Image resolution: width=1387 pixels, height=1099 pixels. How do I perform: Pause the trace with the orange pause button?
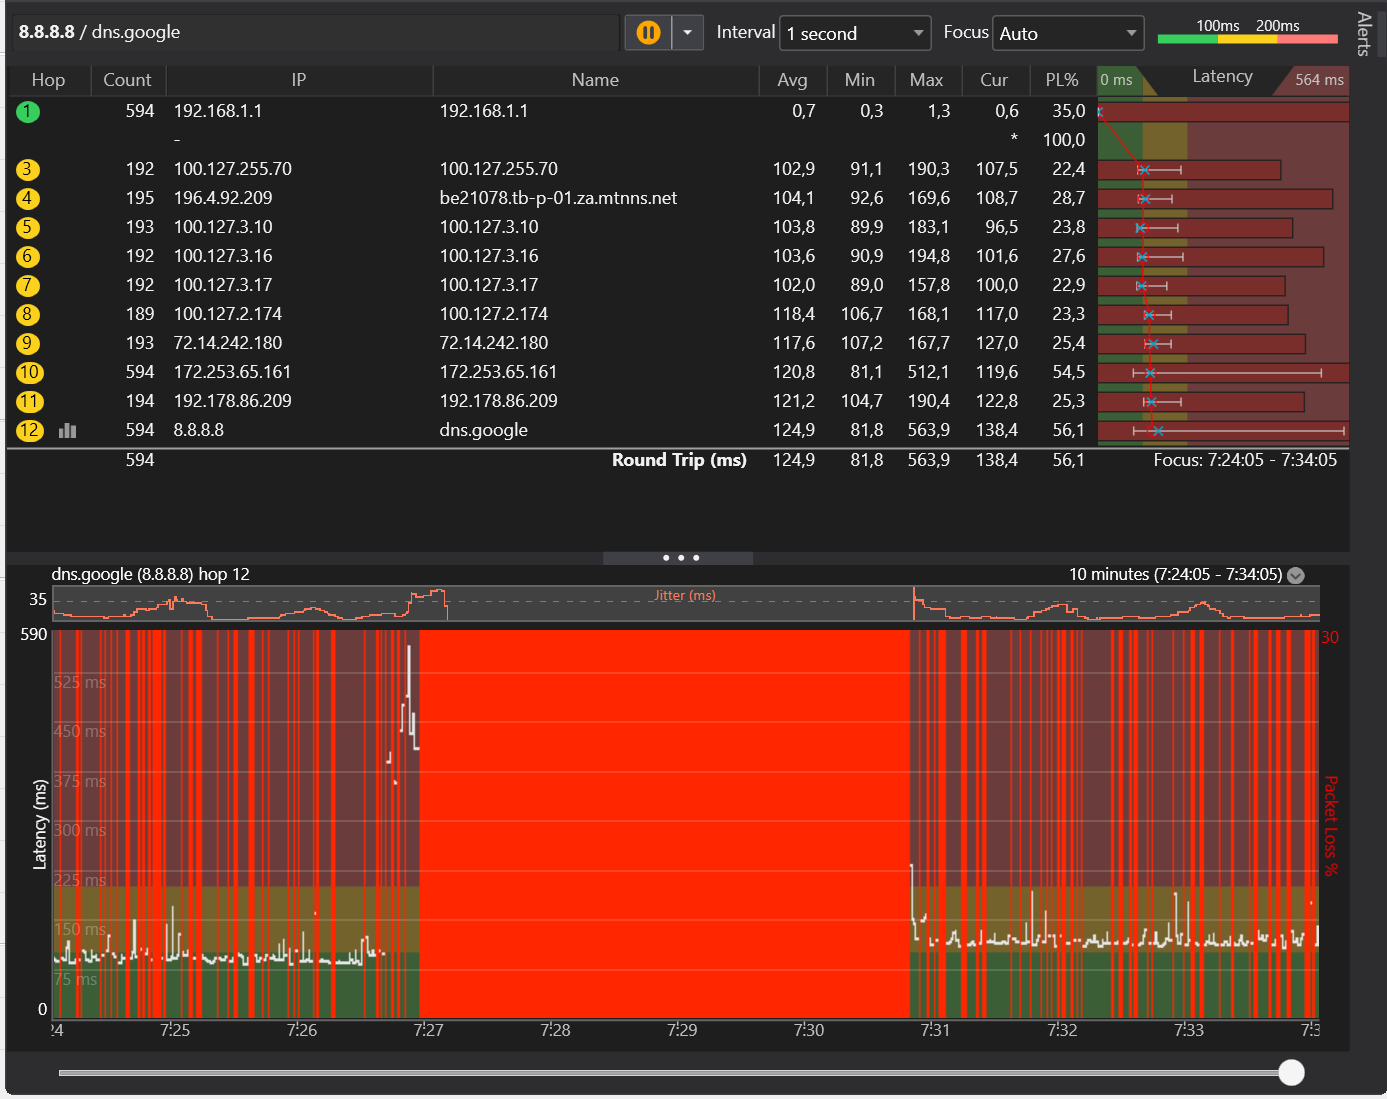(648, 33)
